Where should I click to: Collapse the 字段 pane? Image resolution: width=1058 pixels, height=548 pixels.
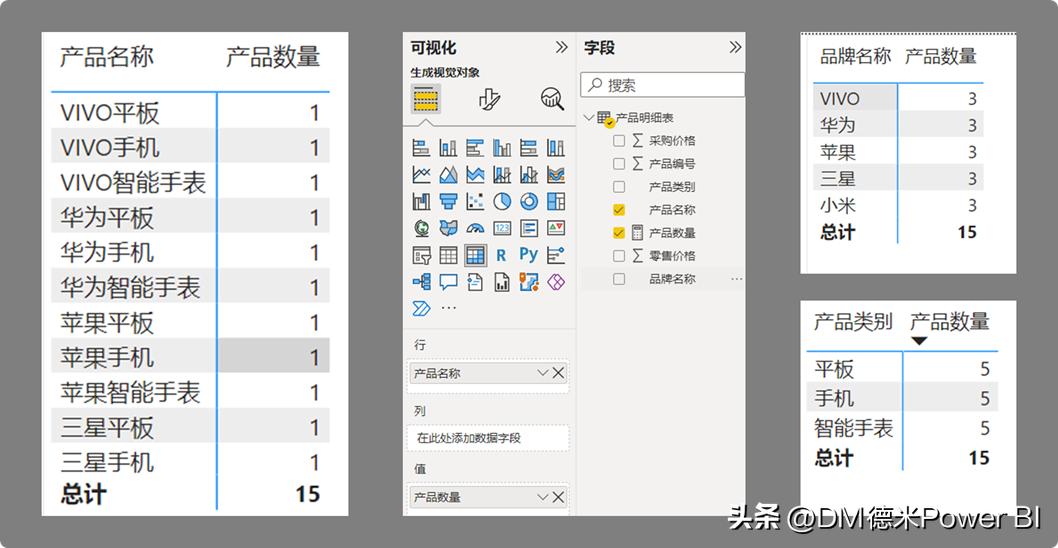(735, 47)
